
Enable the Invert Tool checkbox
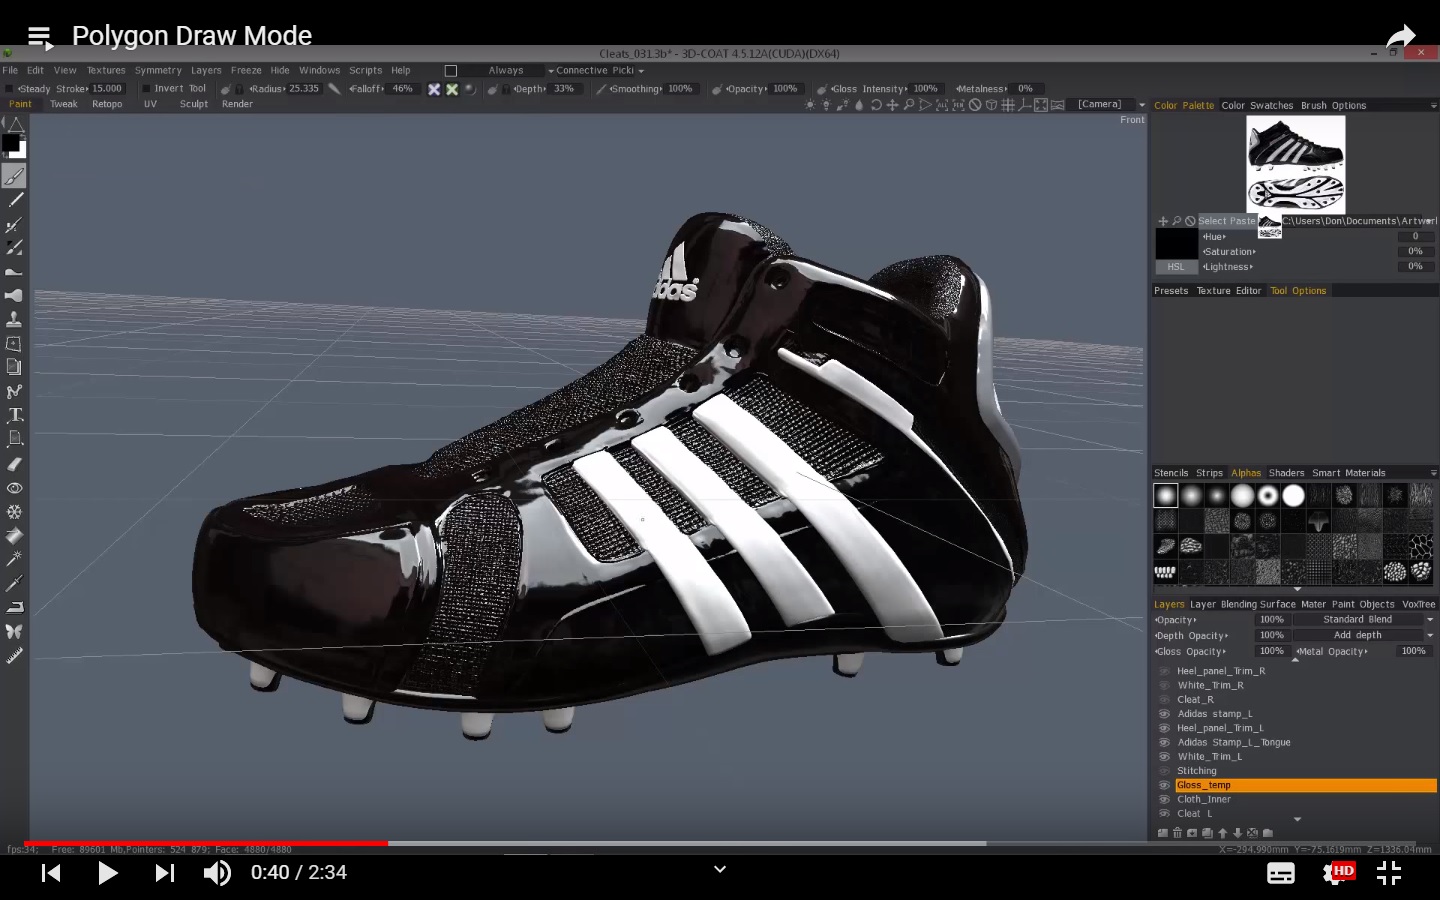(x=146, y=89)
